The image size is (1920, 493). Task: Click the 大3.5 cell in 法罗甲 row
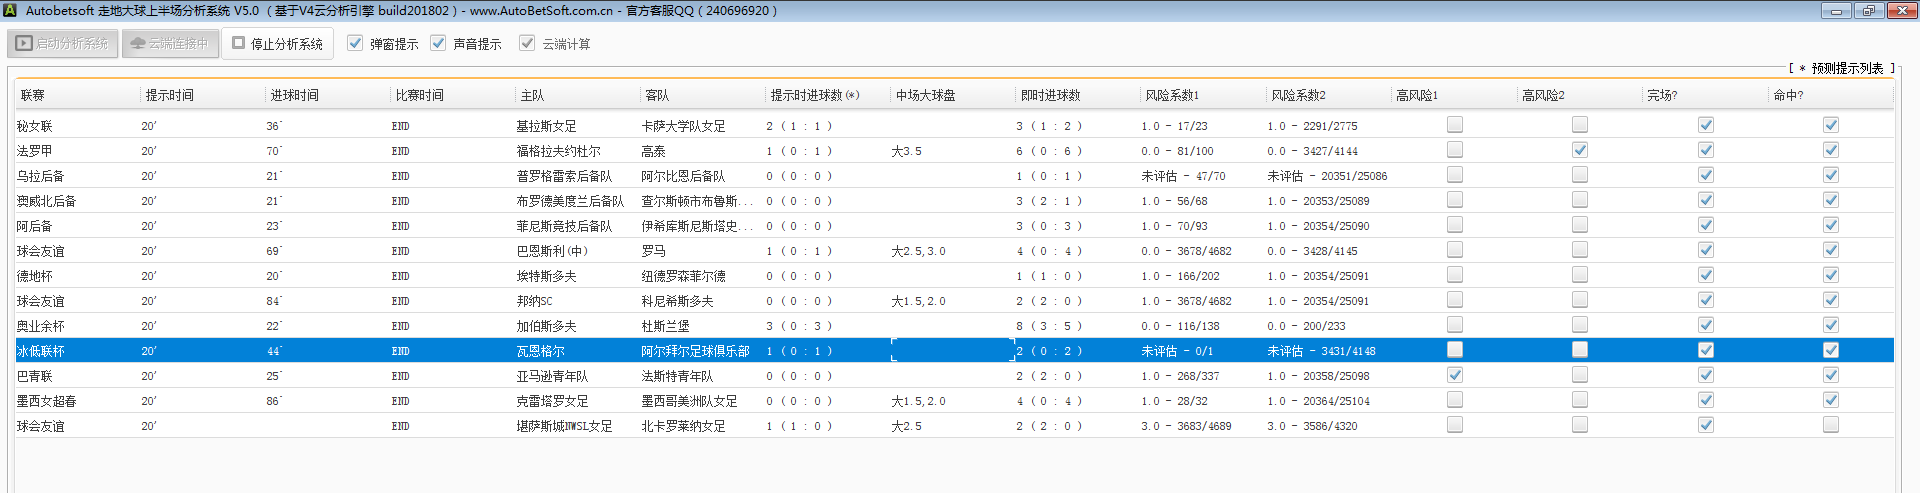[906, 151]
